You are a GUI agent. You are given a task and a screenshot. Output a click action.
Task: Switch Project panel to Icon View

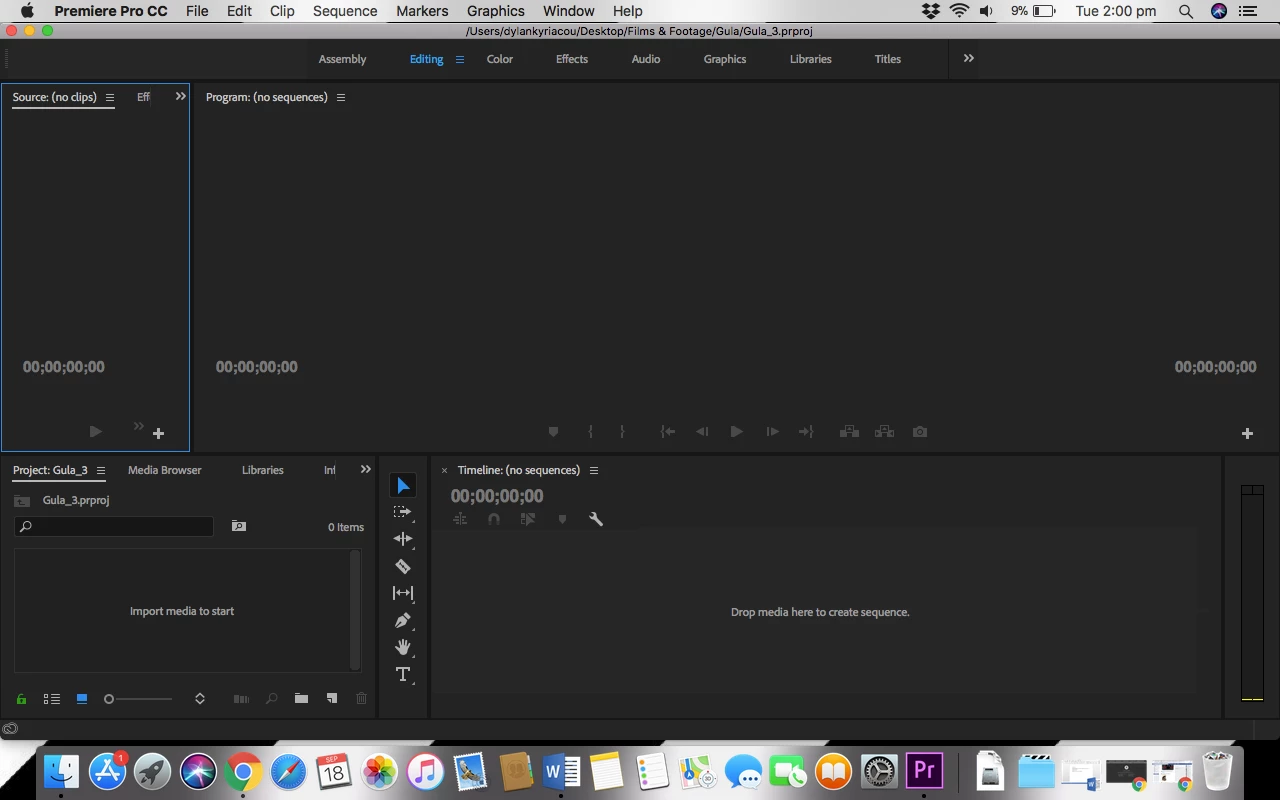click(x=82, y=699)
